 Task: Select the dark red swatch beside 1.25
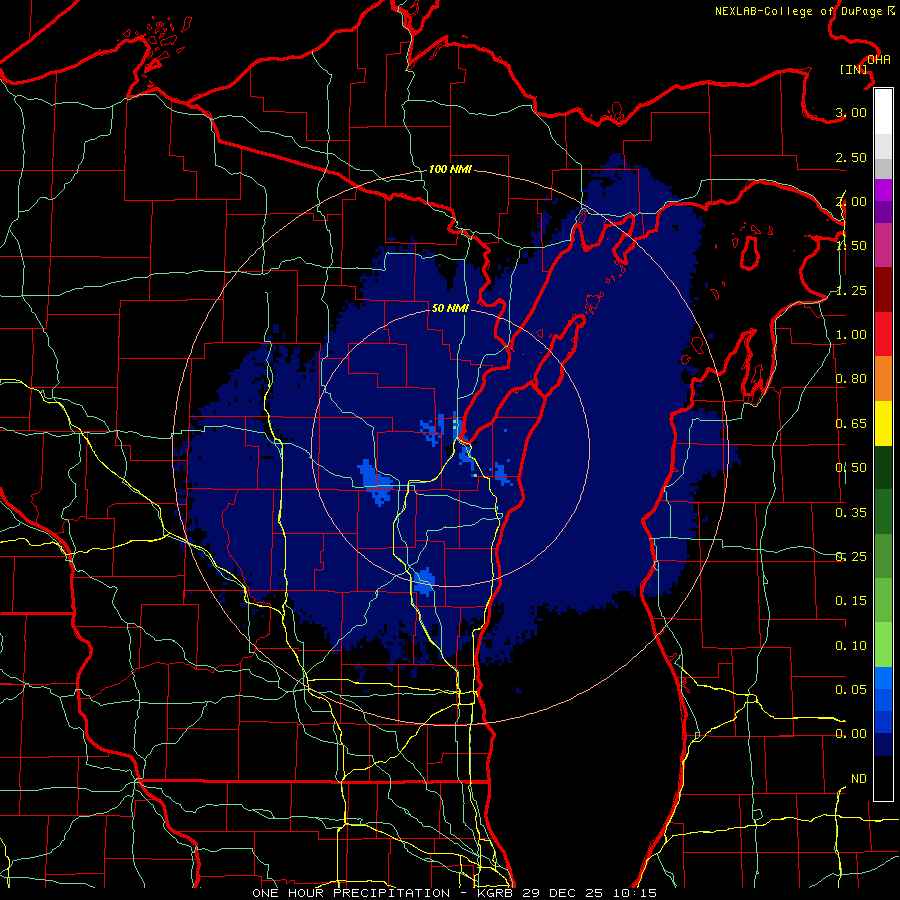[x=883, y=290]
